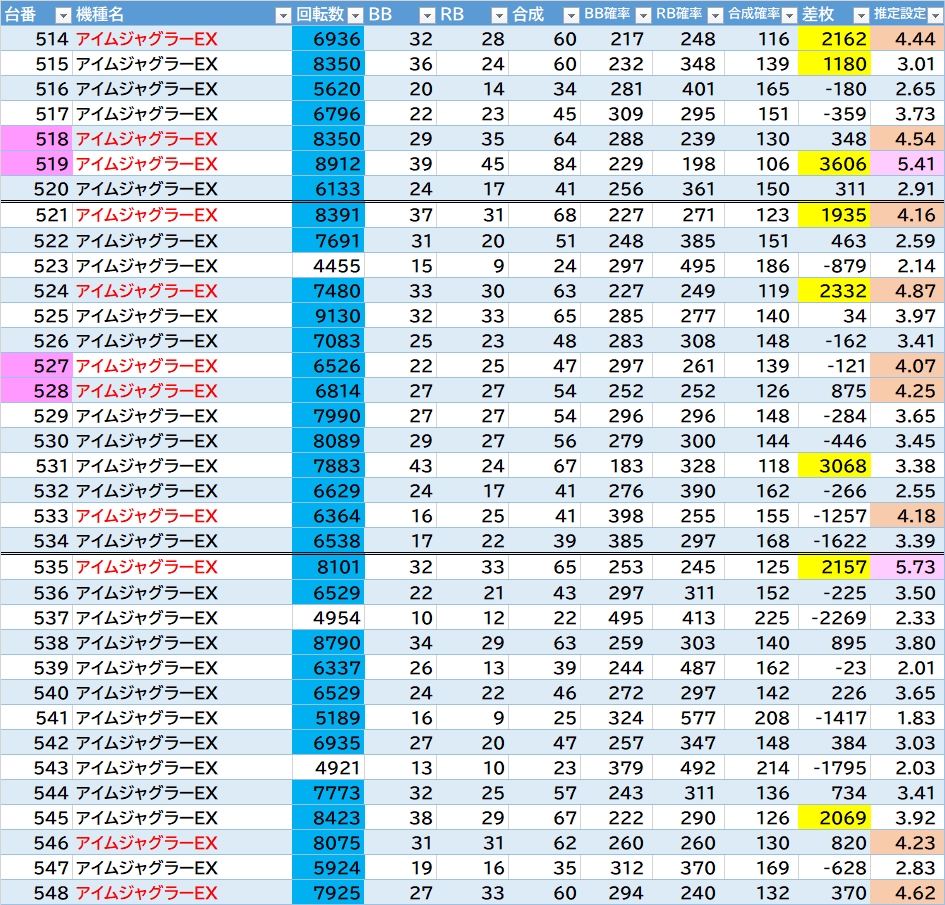945x905 pixels.
Task: Click the yellow 差枚 cell showing 2162
Action: tap(834, 39)
